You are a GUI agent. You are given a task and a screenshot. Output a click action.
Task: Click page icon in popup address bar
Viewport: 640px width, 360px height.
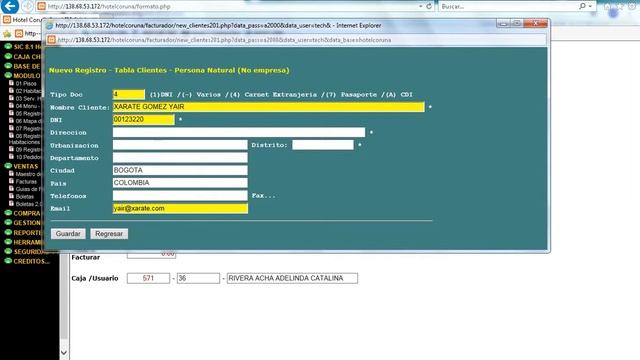coord(51,40)
